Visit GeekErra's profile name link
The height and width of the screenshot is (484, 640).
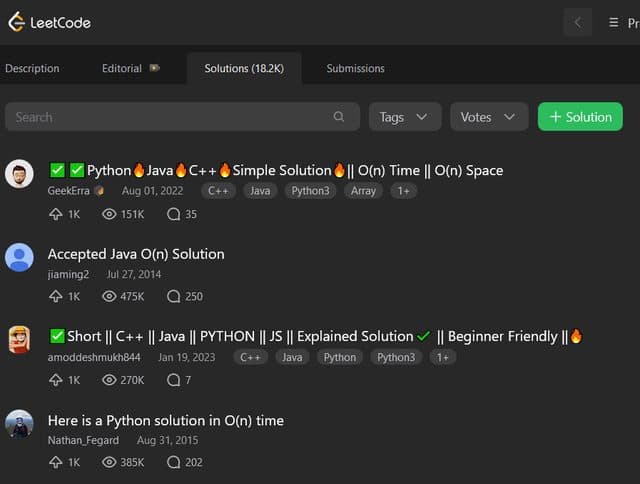[69, 191]
